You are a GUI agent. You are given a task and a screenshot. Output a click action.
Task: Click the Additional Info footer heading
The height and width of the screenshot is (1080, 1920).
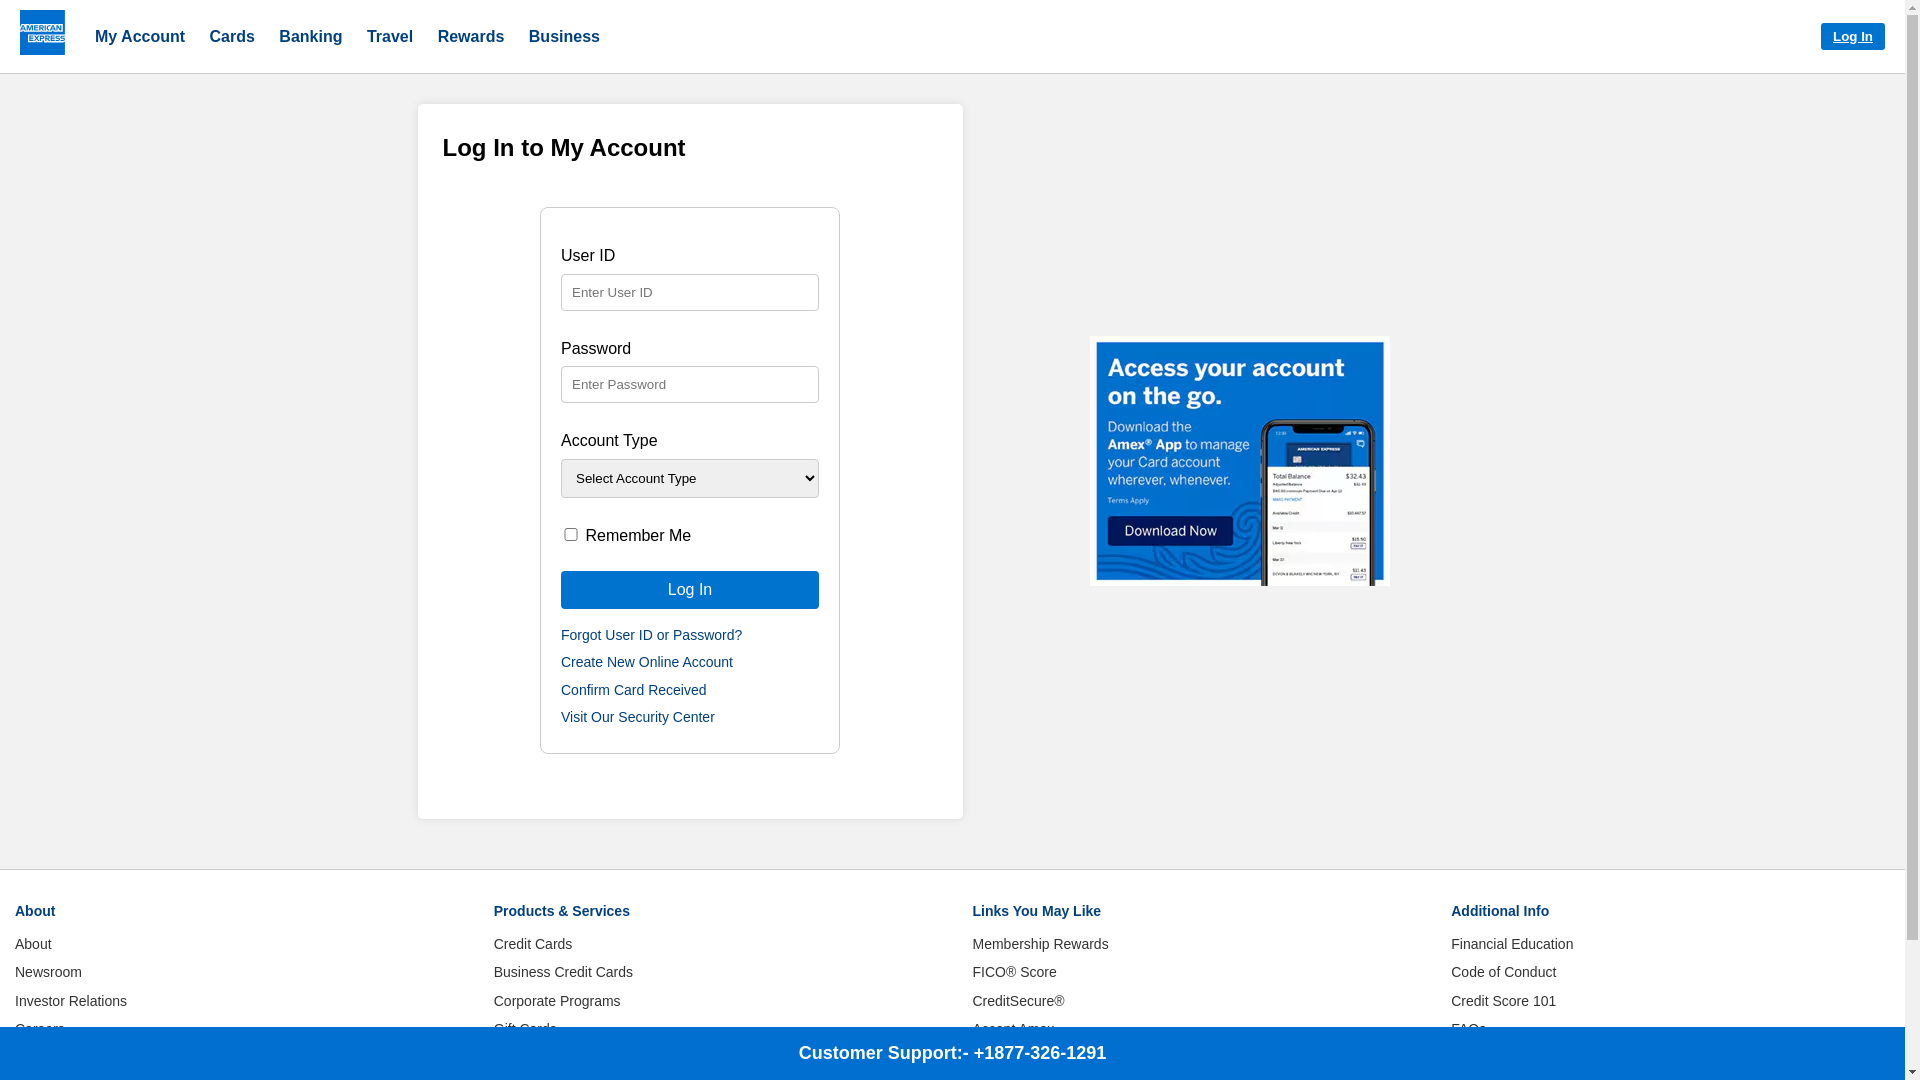(1500, 911)
